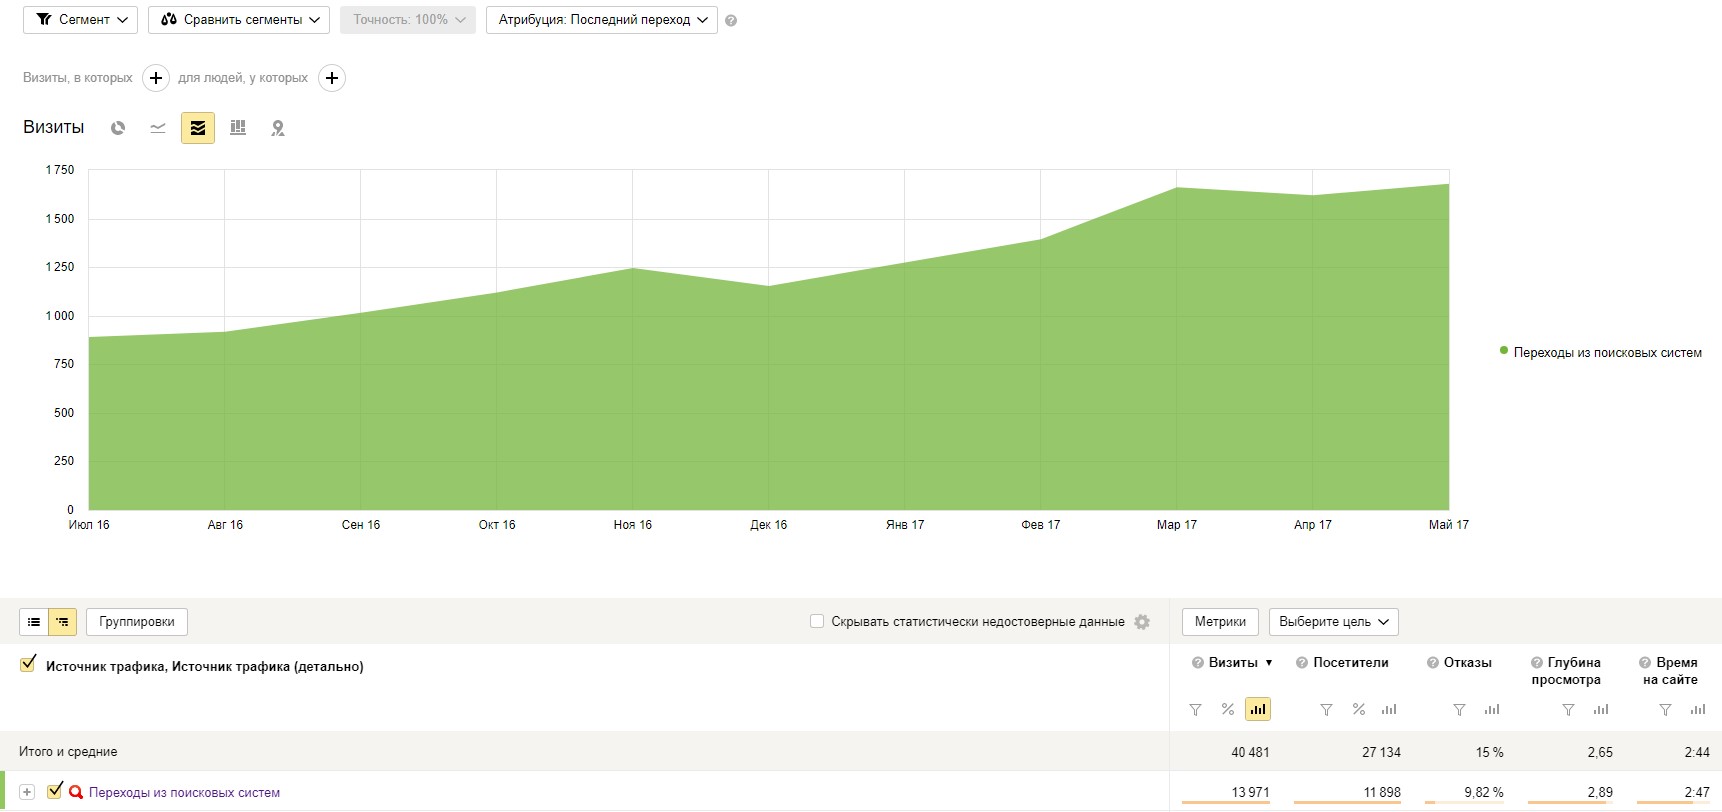This screenshot has width=1722, height=812.
Task: Open the 'Атрибуция: Последний переход' dropdown
Action: click(601, 20)
